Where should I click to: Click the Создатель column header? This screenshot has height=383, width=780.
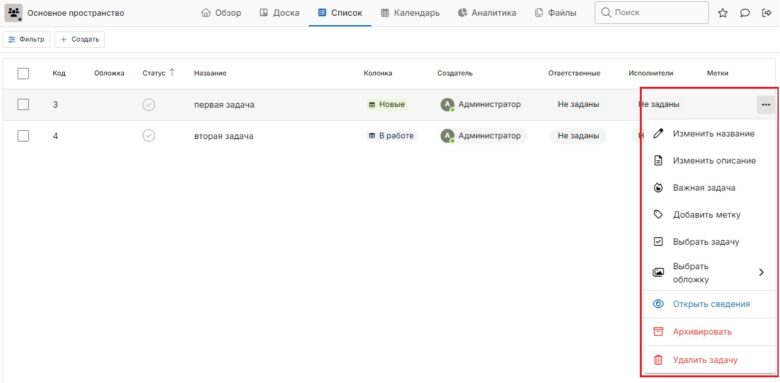[x=455, y=73]
